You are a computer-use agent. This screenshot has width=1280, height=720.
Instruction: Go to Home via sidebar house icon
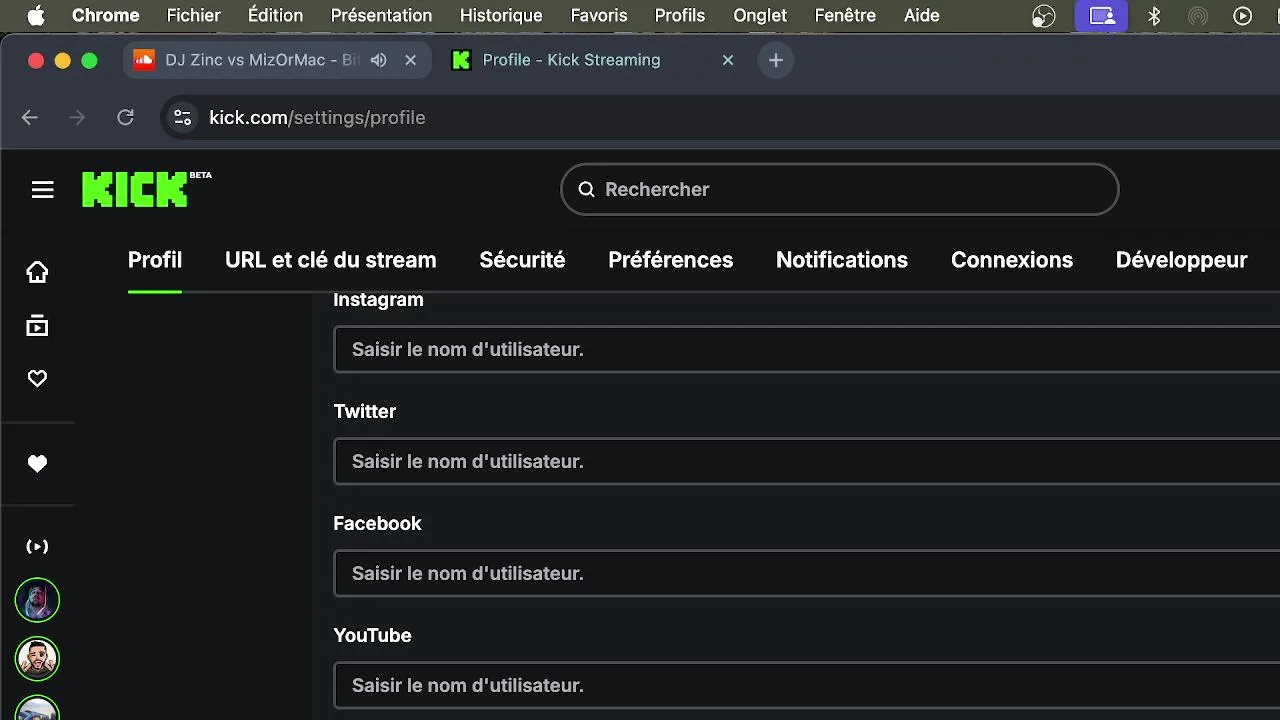click(x=37, y=272)
